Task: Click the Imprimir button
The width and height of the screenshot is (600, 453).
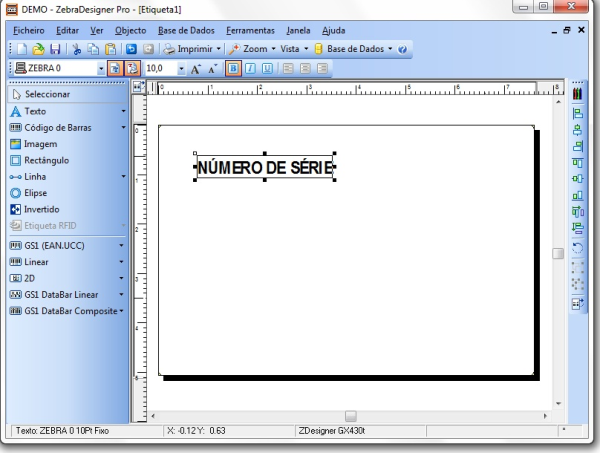Action: (x=193, y=50)
